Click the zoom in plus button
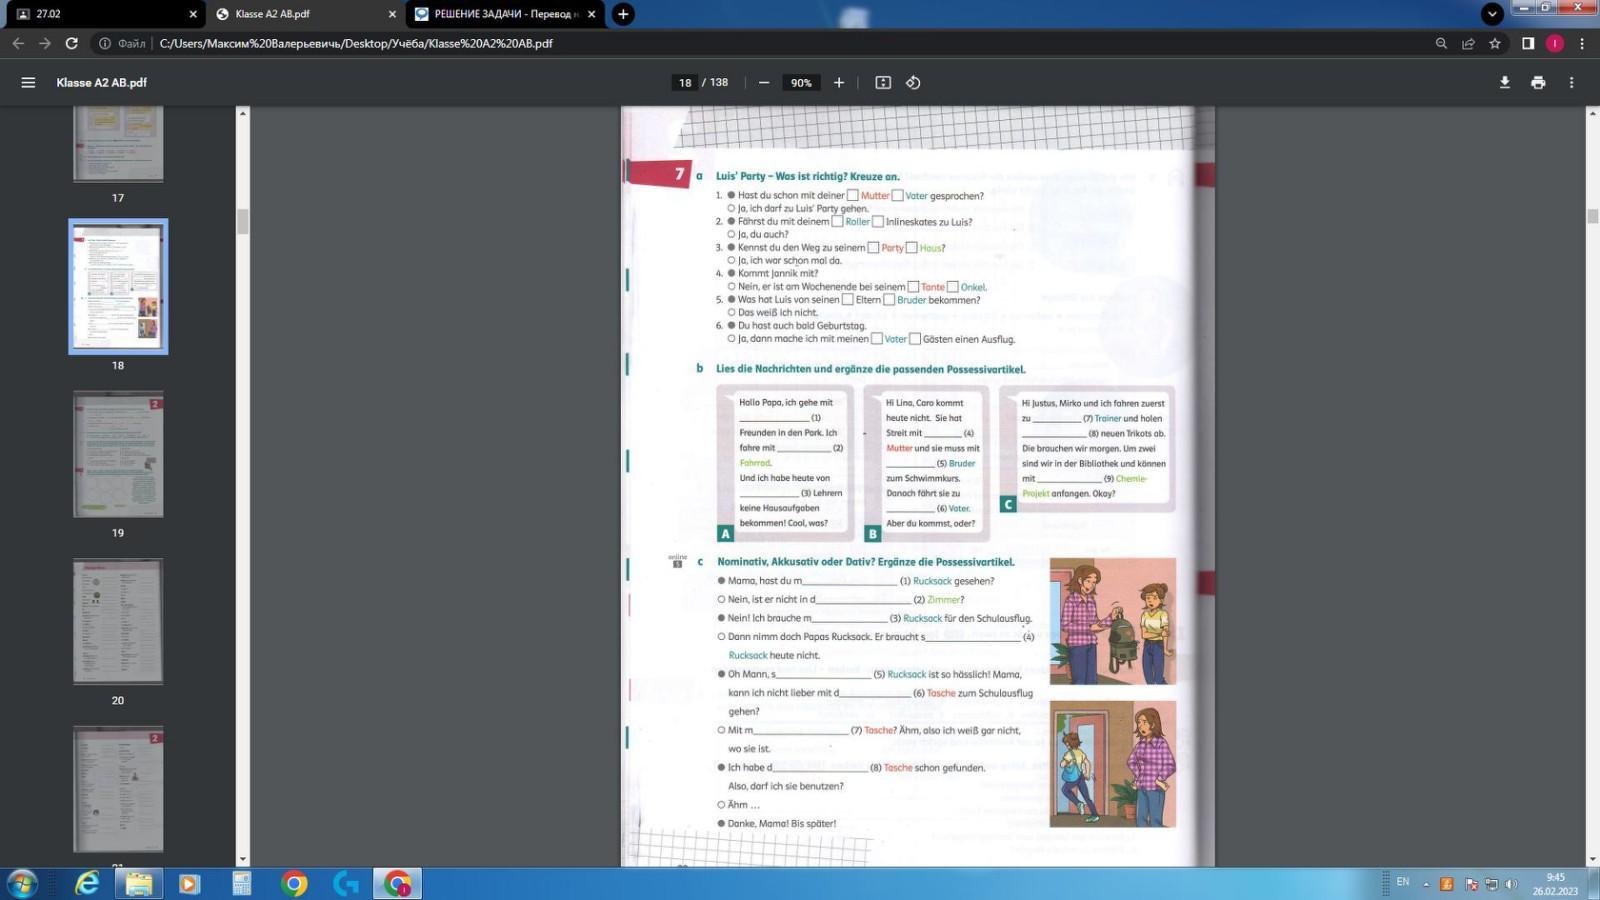This screenshot has height=900, width=1600. tap(839, 83)
